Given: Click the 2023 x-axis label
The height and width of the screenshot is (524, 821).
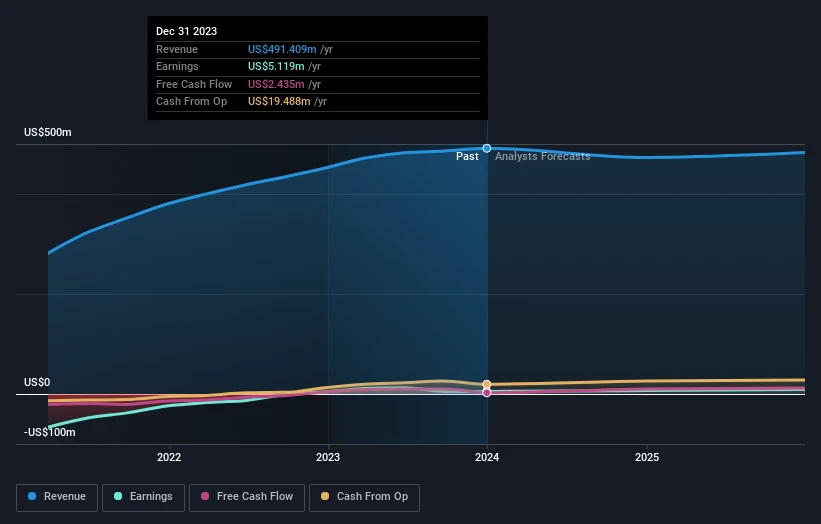Looking at the screenshot, I should click(328, 457).
